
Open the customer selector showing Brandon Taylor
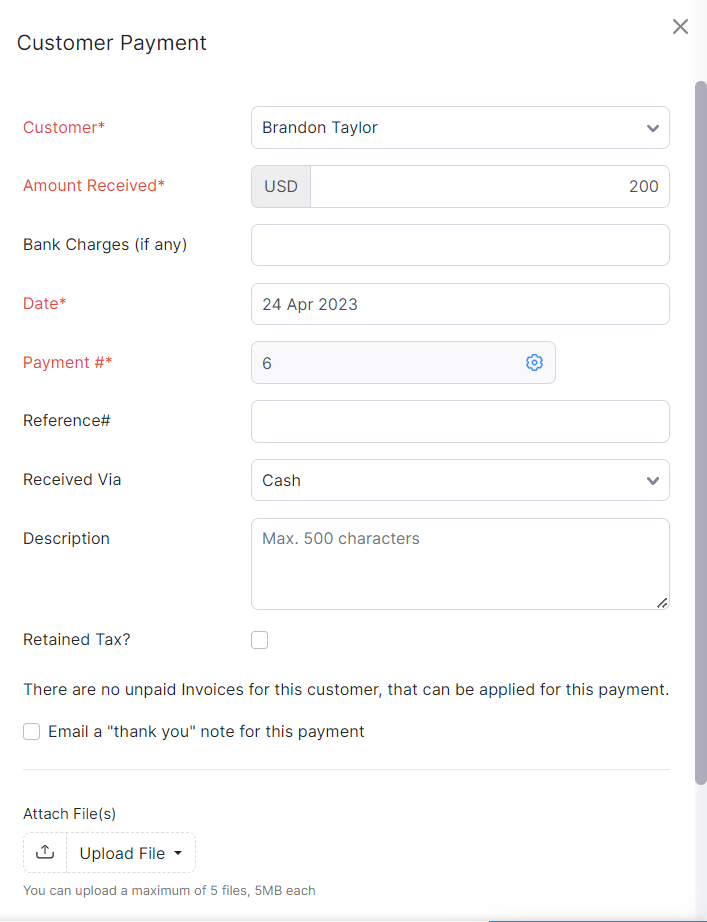click(x=460, y=127)
